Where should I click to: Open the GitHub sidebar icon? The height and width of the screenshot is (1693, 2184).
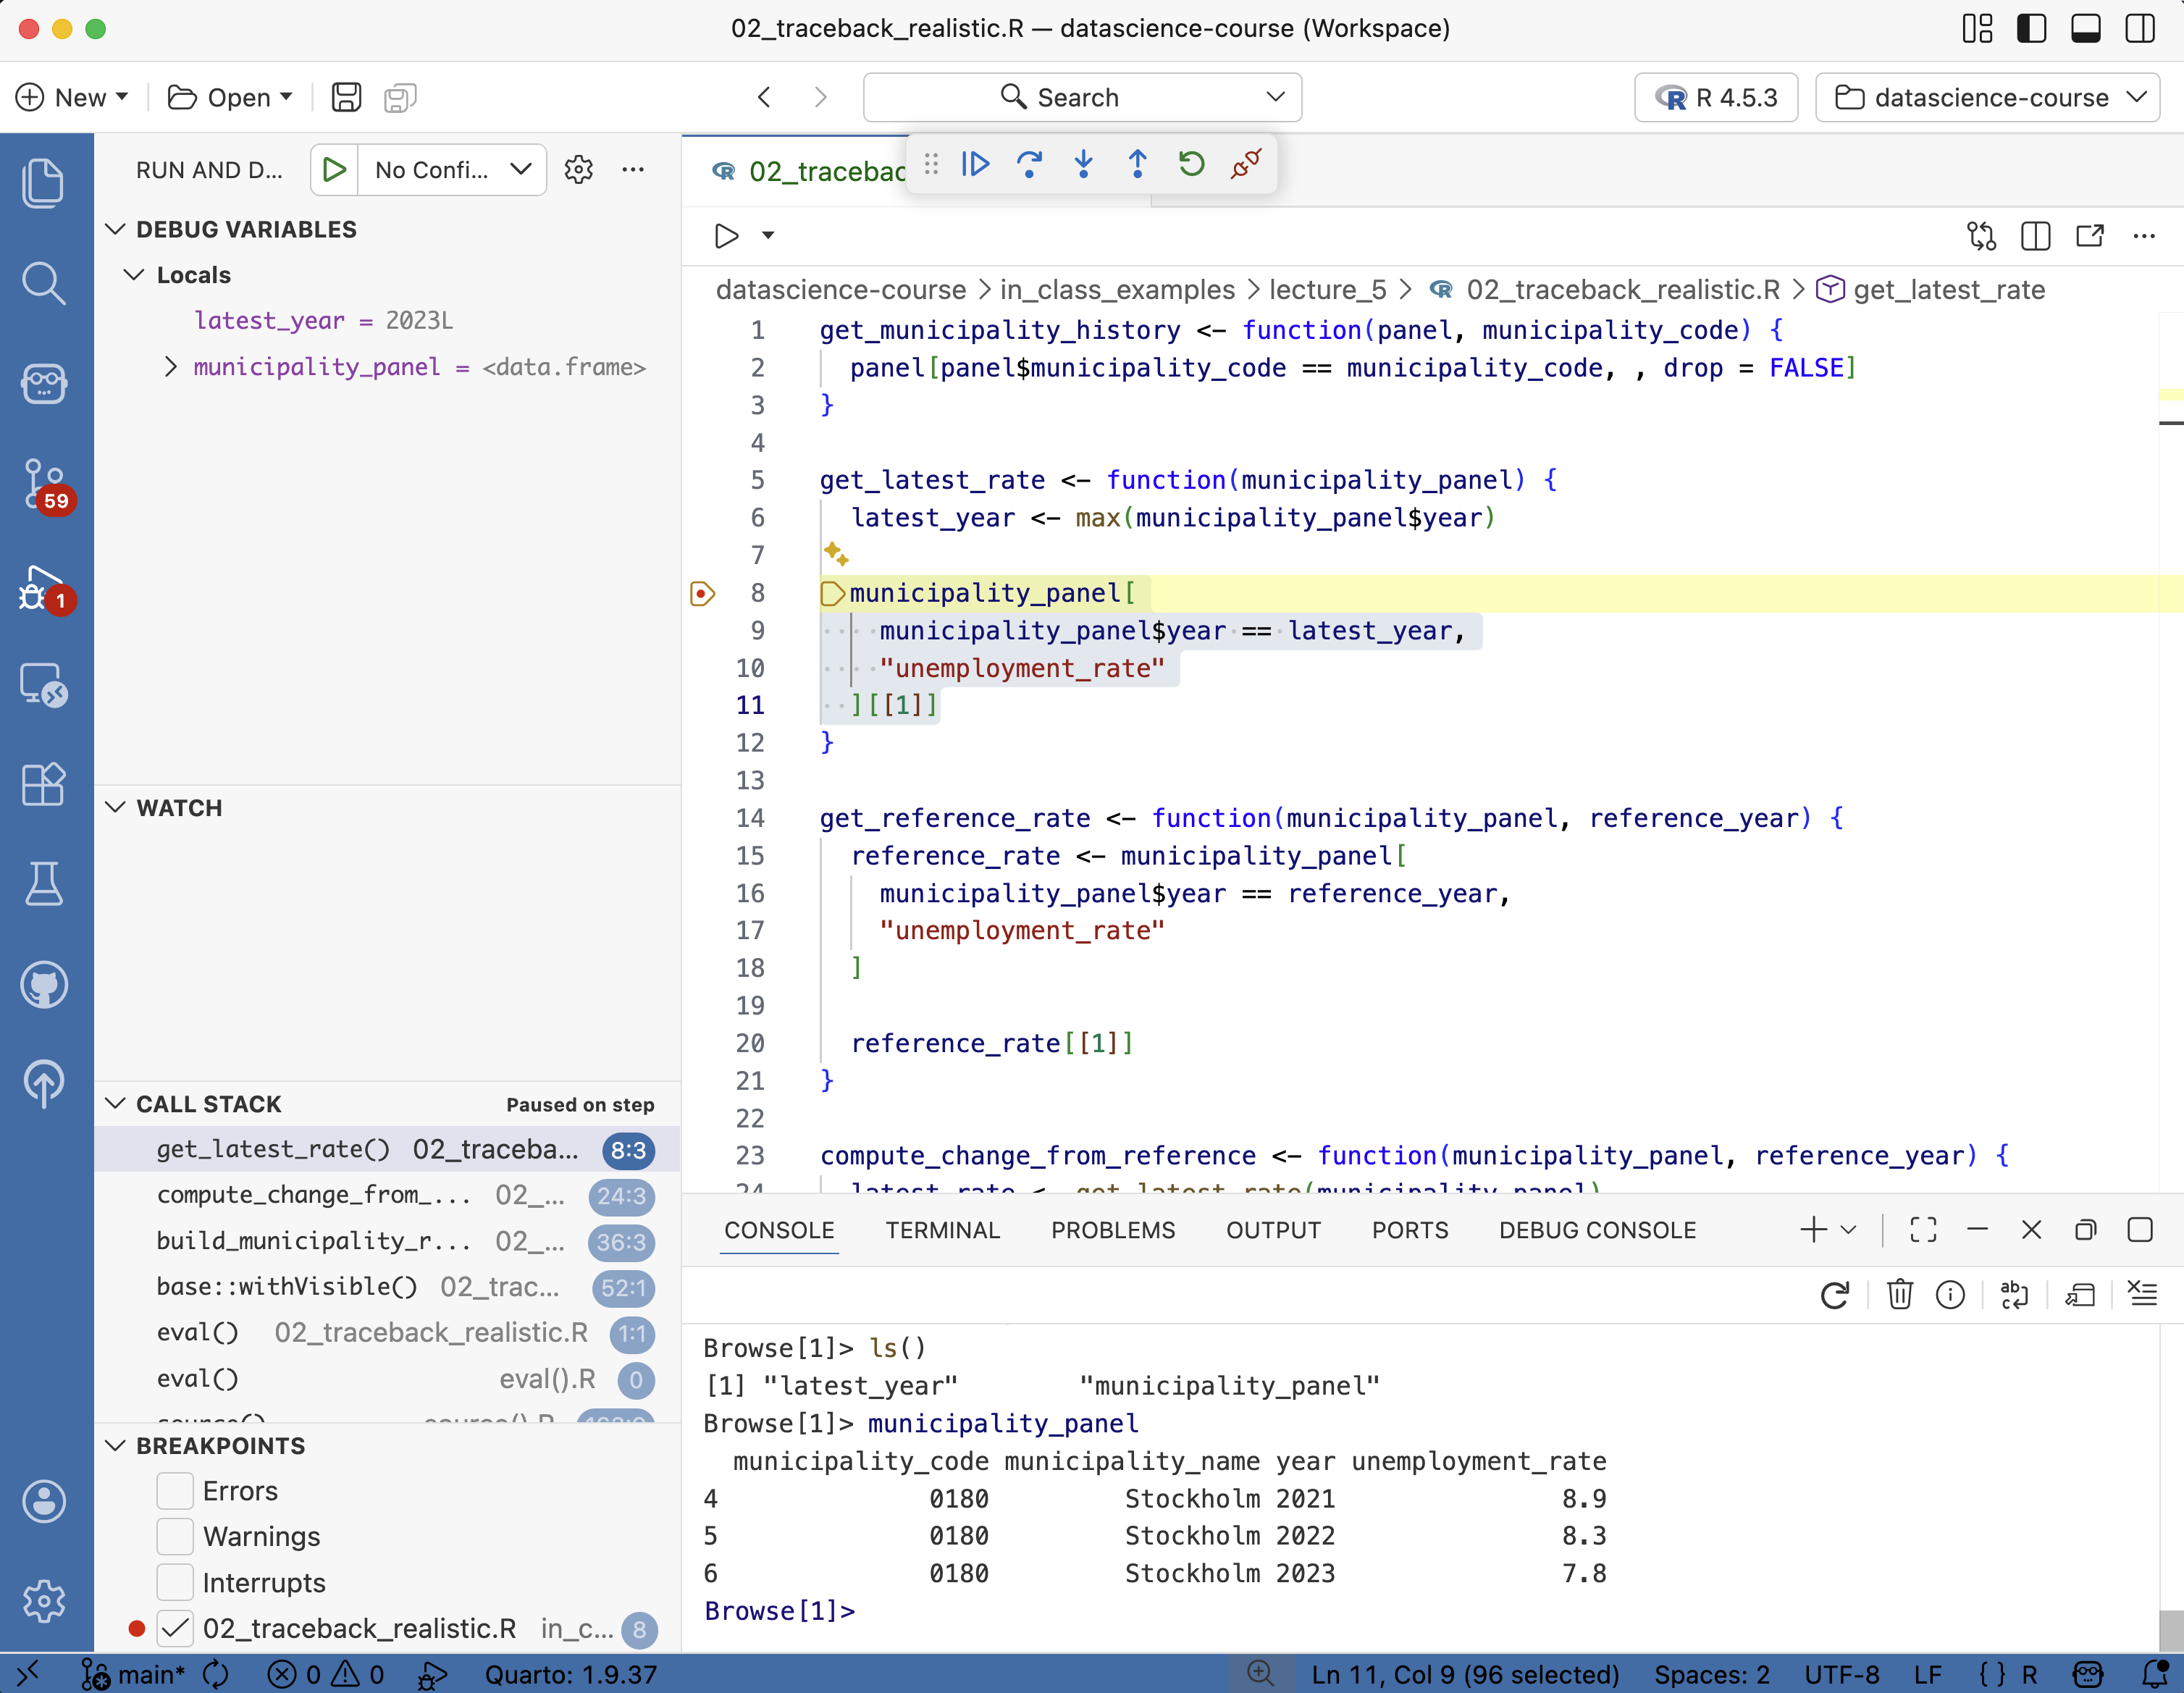pos(44,985)
